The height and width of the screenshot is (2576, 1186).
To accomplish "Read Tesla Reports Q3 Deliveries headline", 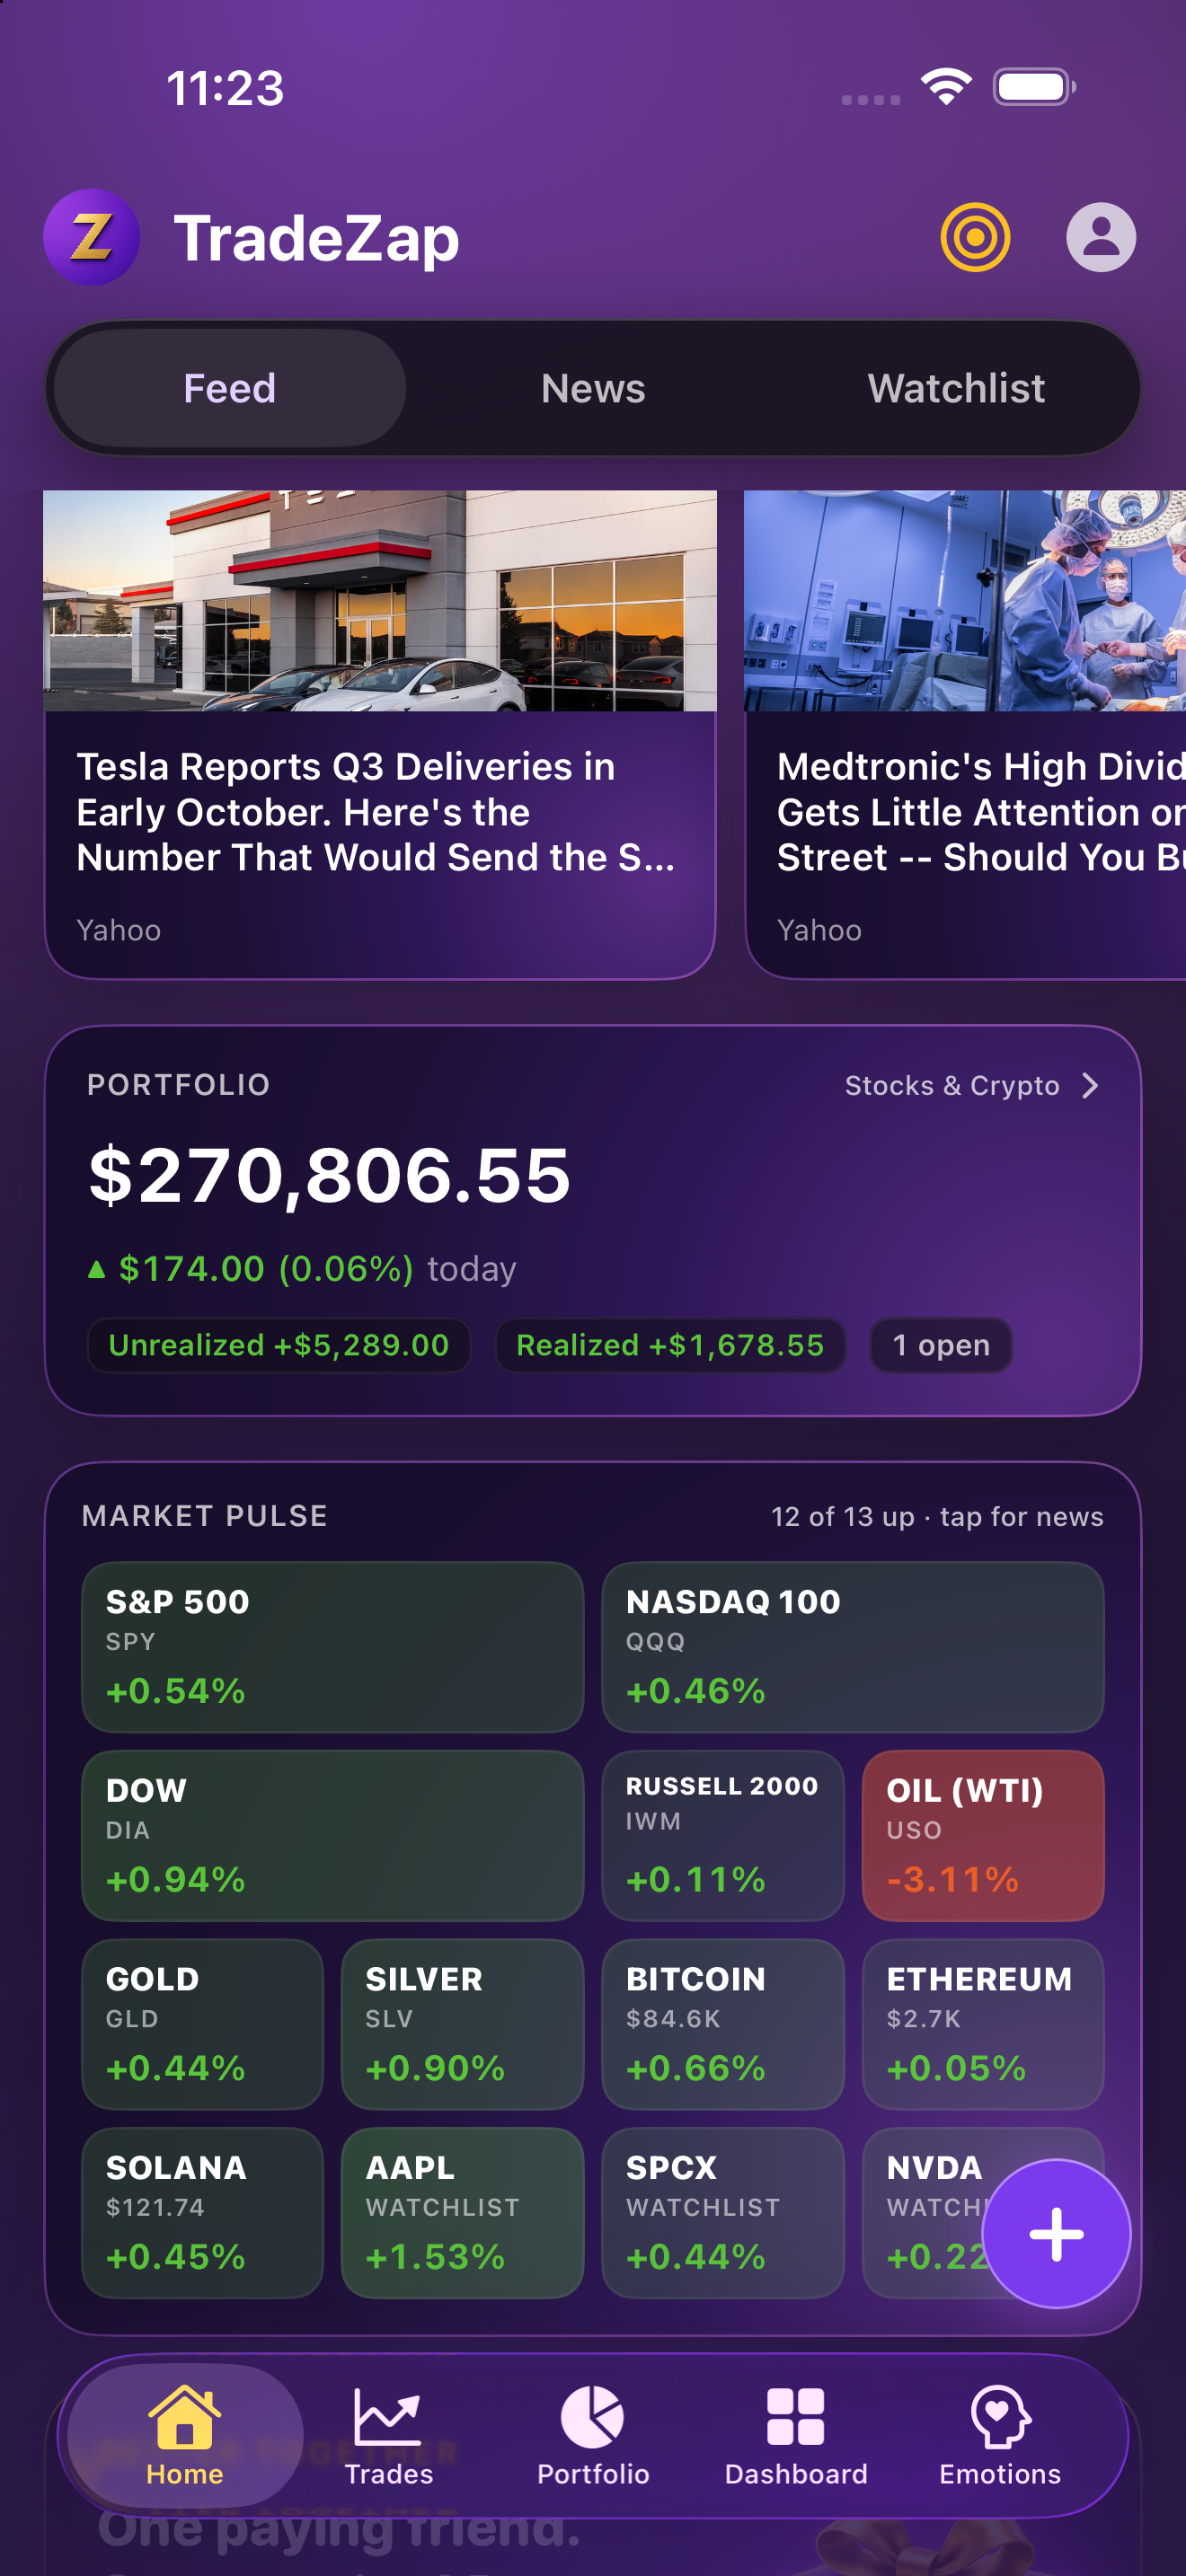I will click(376, 812).
